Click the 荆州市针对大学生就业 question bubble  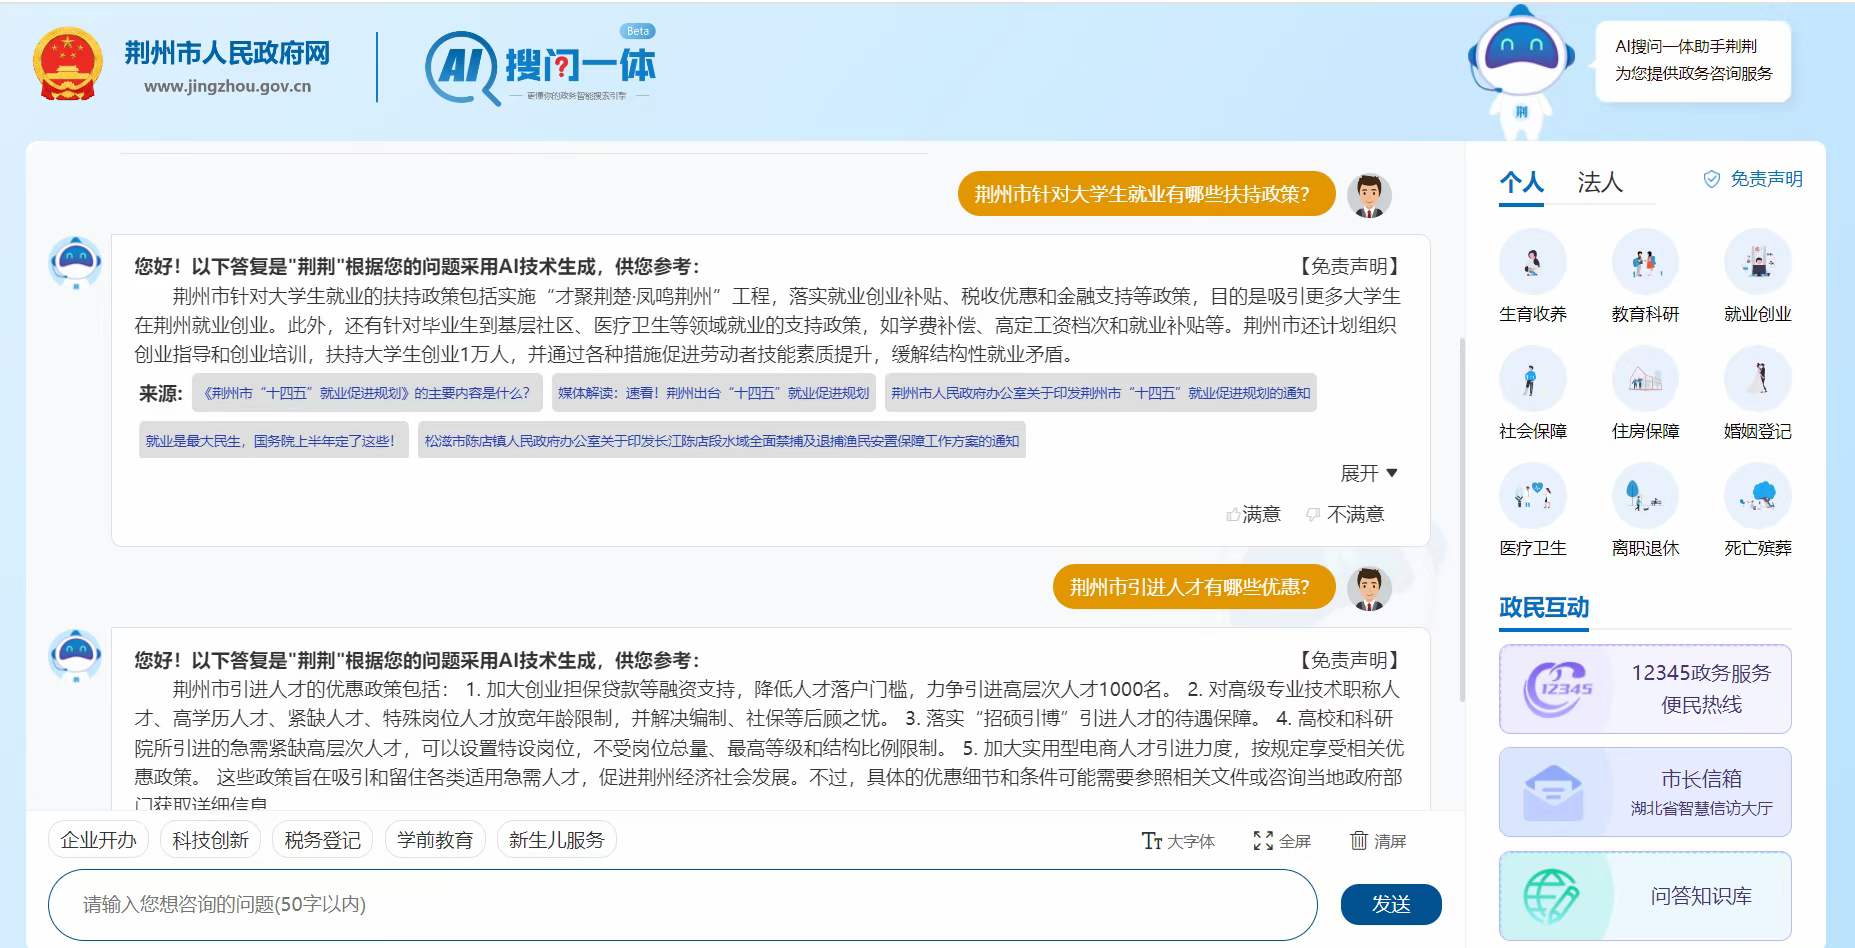tap(1146, 194)
